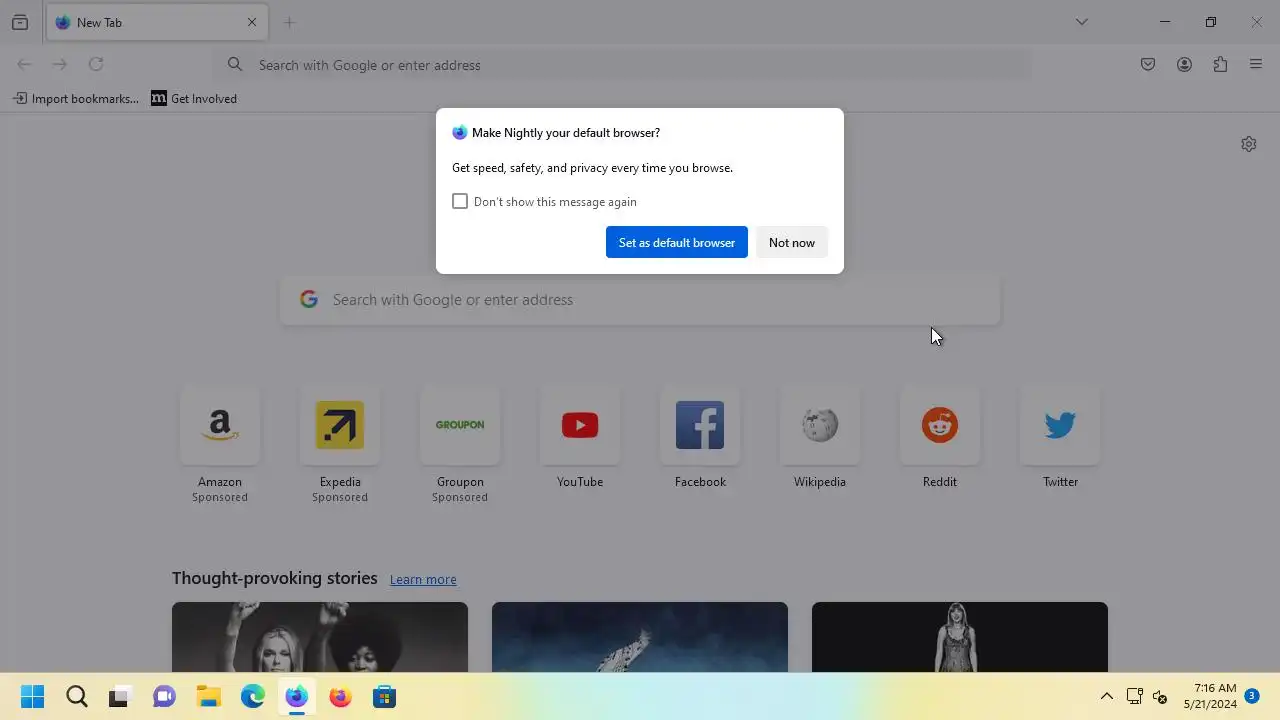Expand the list all tabs chevron
The width and height of the screenshot is (1280, 720).
[x=1081, y=22]
